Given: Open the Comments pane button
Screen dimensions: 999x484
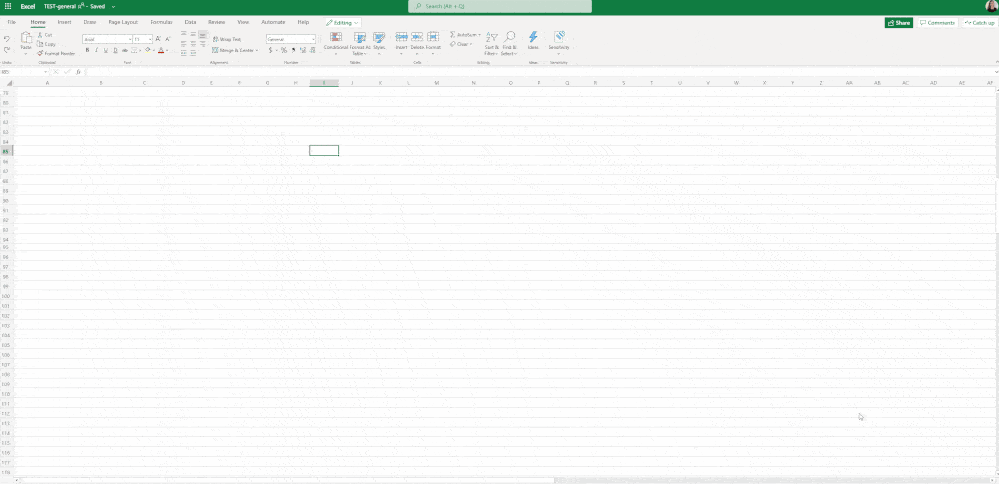Looking at the screenshot, I should pyautogui.click(x=937, y=22).
